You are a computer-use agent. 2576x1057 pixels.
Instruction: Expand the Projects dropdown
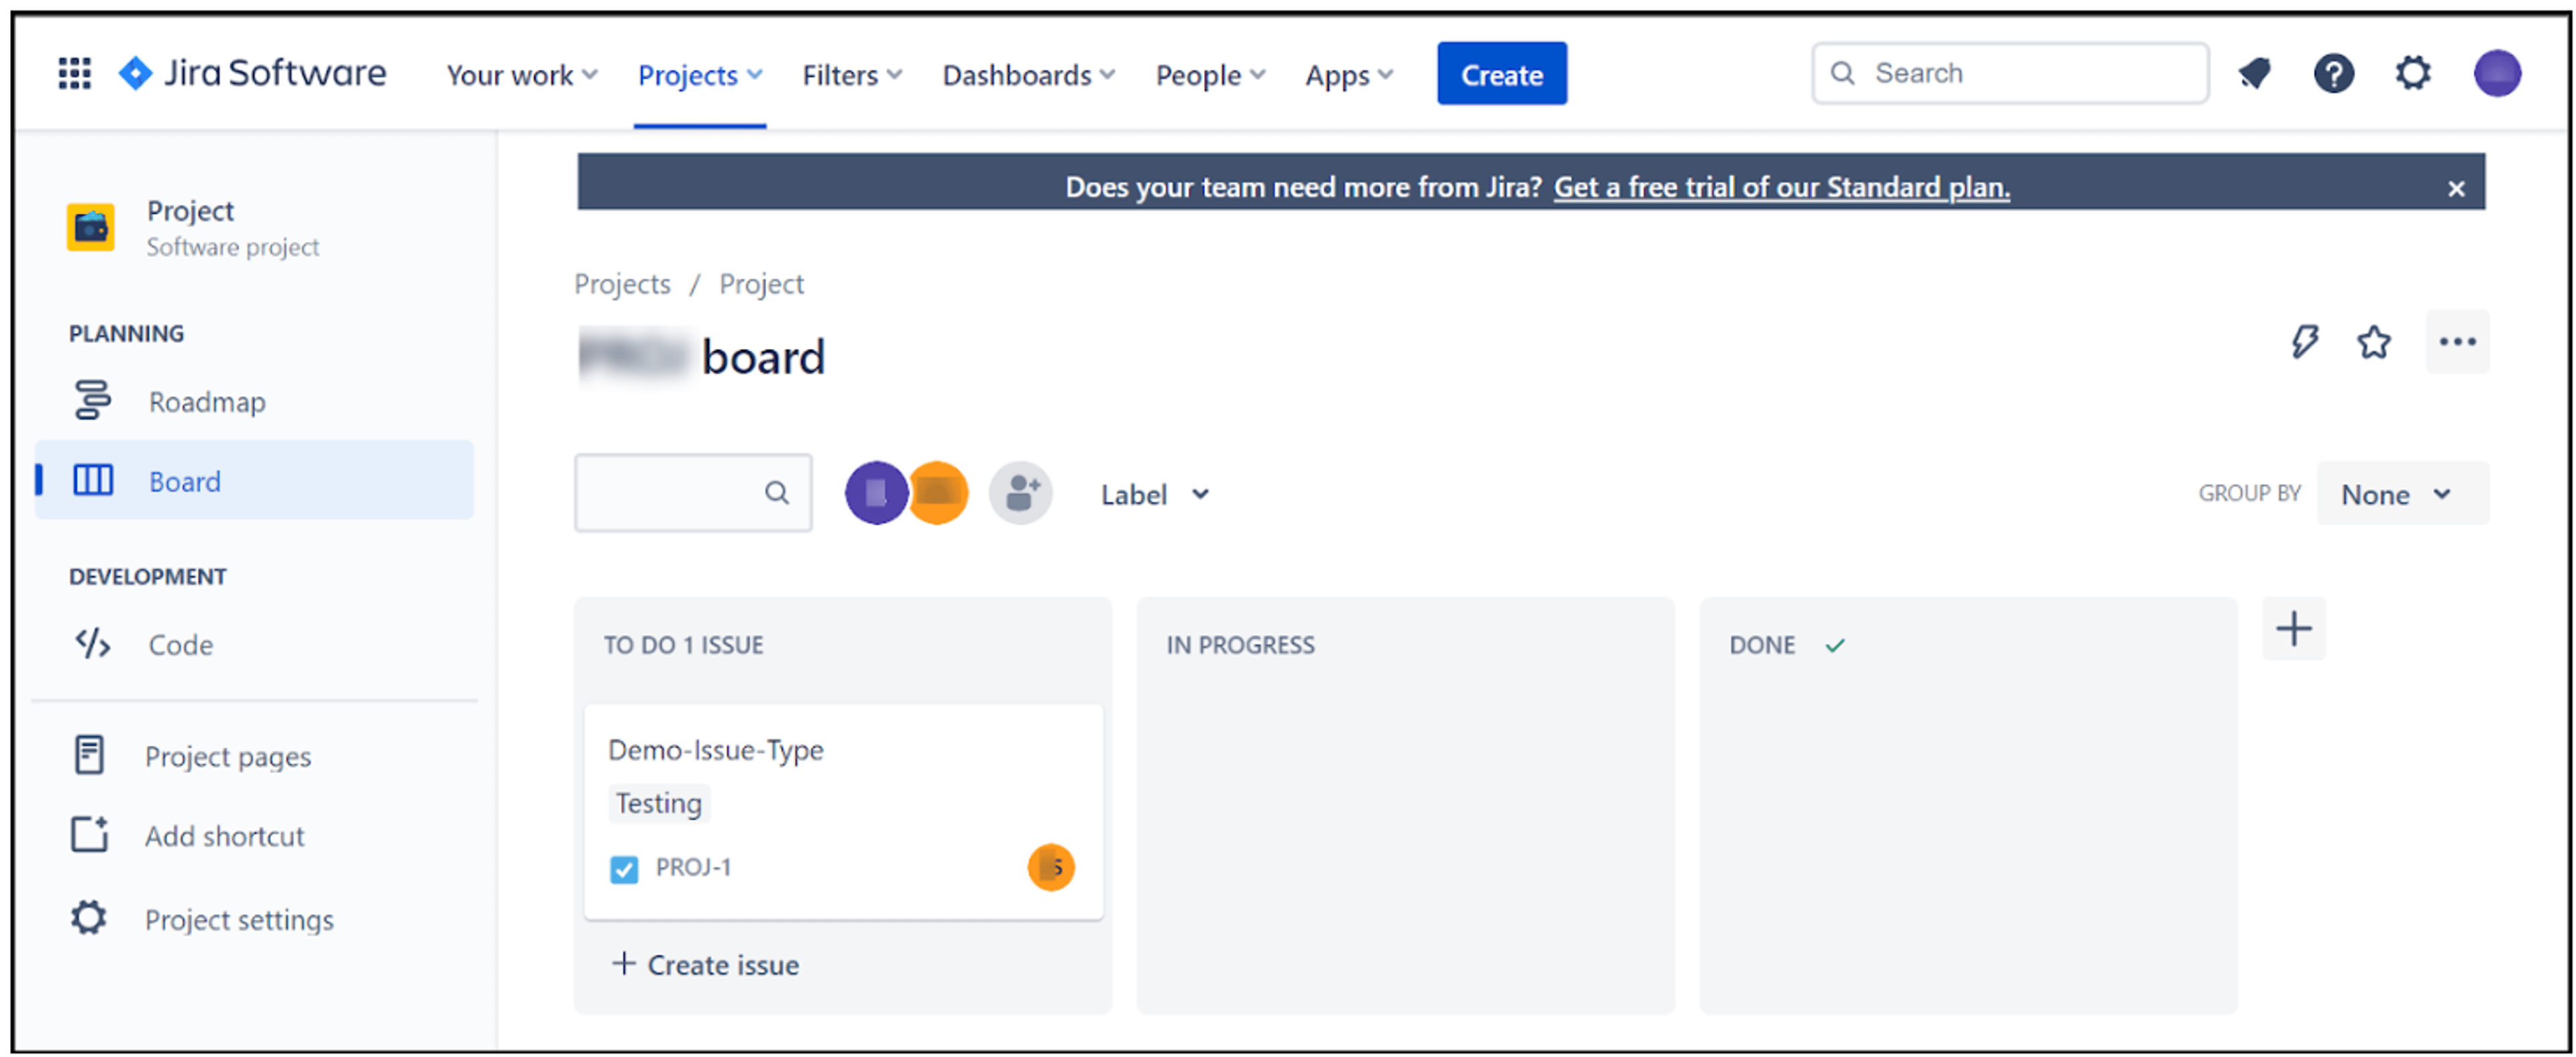tap(700, 75)
